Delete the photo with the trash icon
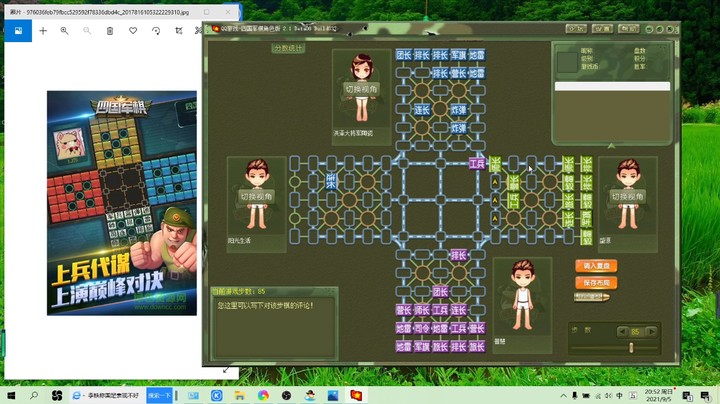Image resolution: width=720 pixels, height=404 pixels. click(x=110, y=31)
